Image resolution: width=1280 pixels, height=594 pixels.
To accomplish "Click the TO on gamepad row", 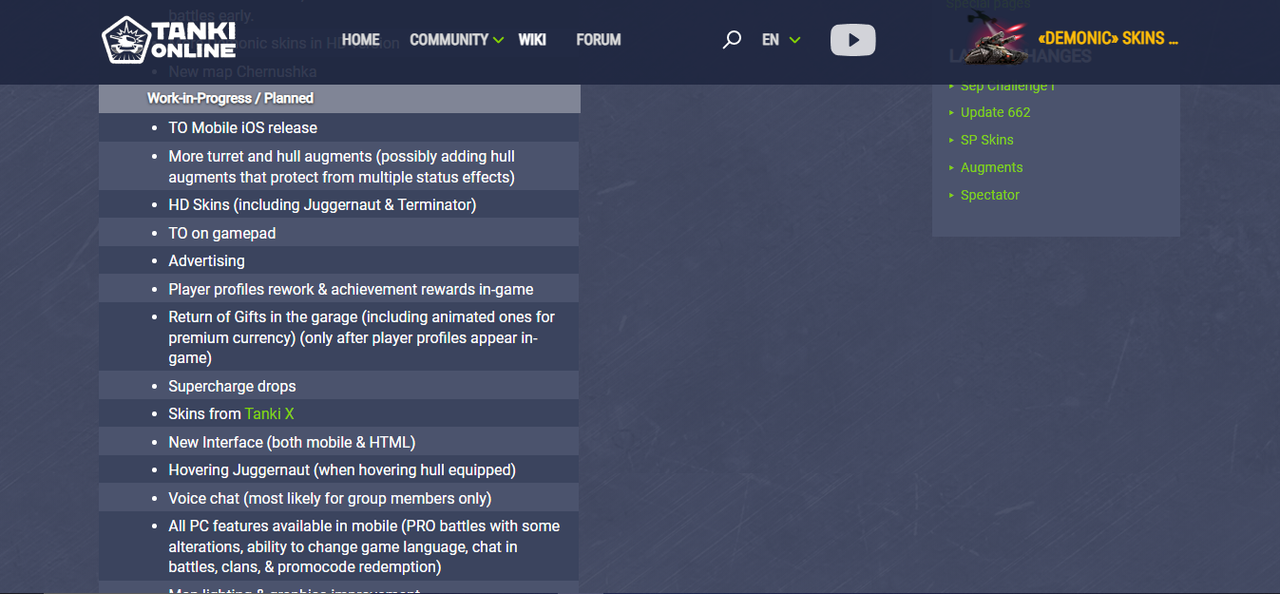I will coord(339,233).
